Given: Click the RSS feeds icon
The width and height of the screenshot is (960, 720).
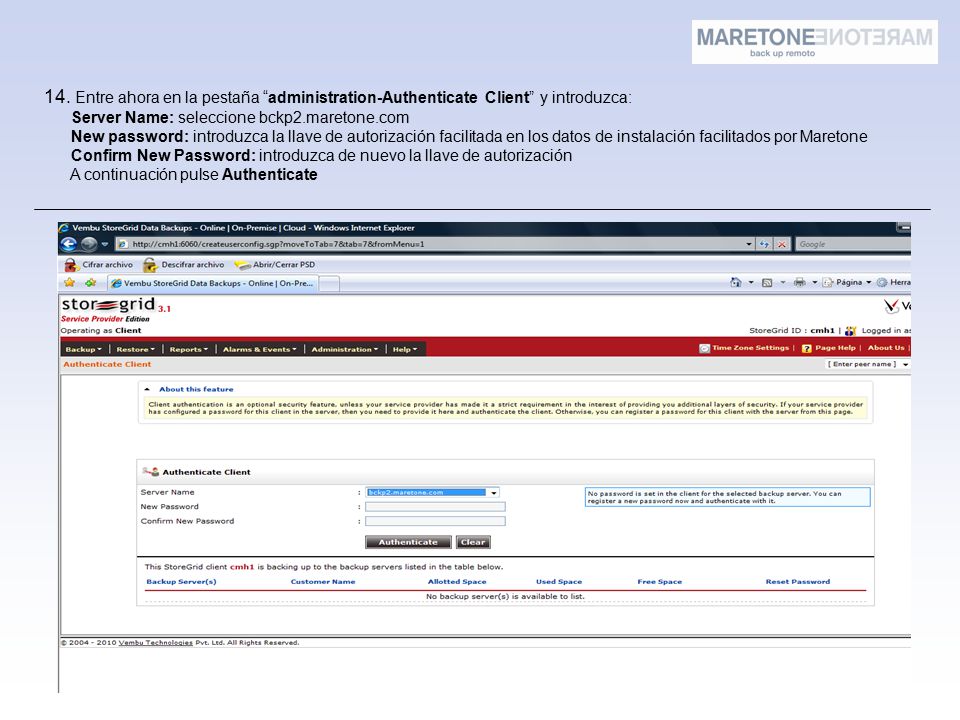Looking at the screenshot, I should point(767,282).
